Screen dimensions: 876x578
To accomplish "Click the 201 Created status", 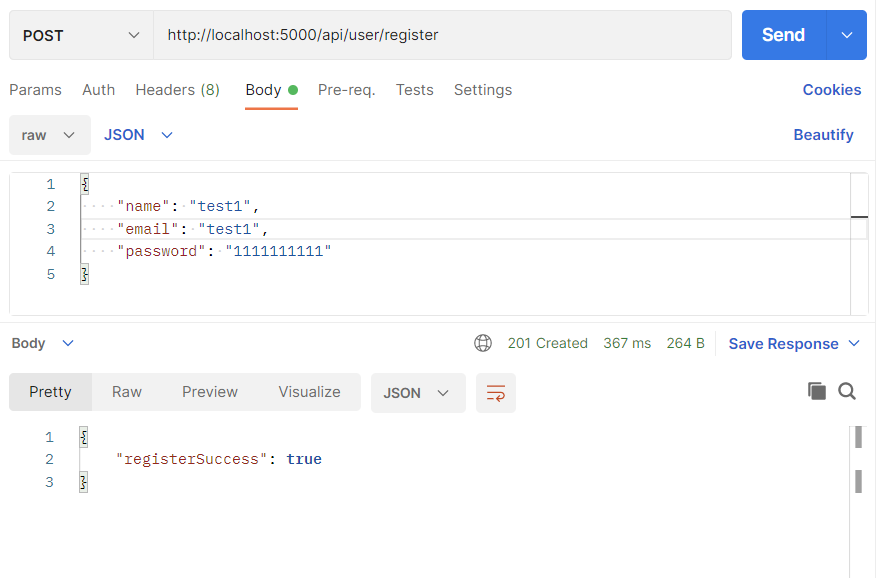I will [548, 343].
